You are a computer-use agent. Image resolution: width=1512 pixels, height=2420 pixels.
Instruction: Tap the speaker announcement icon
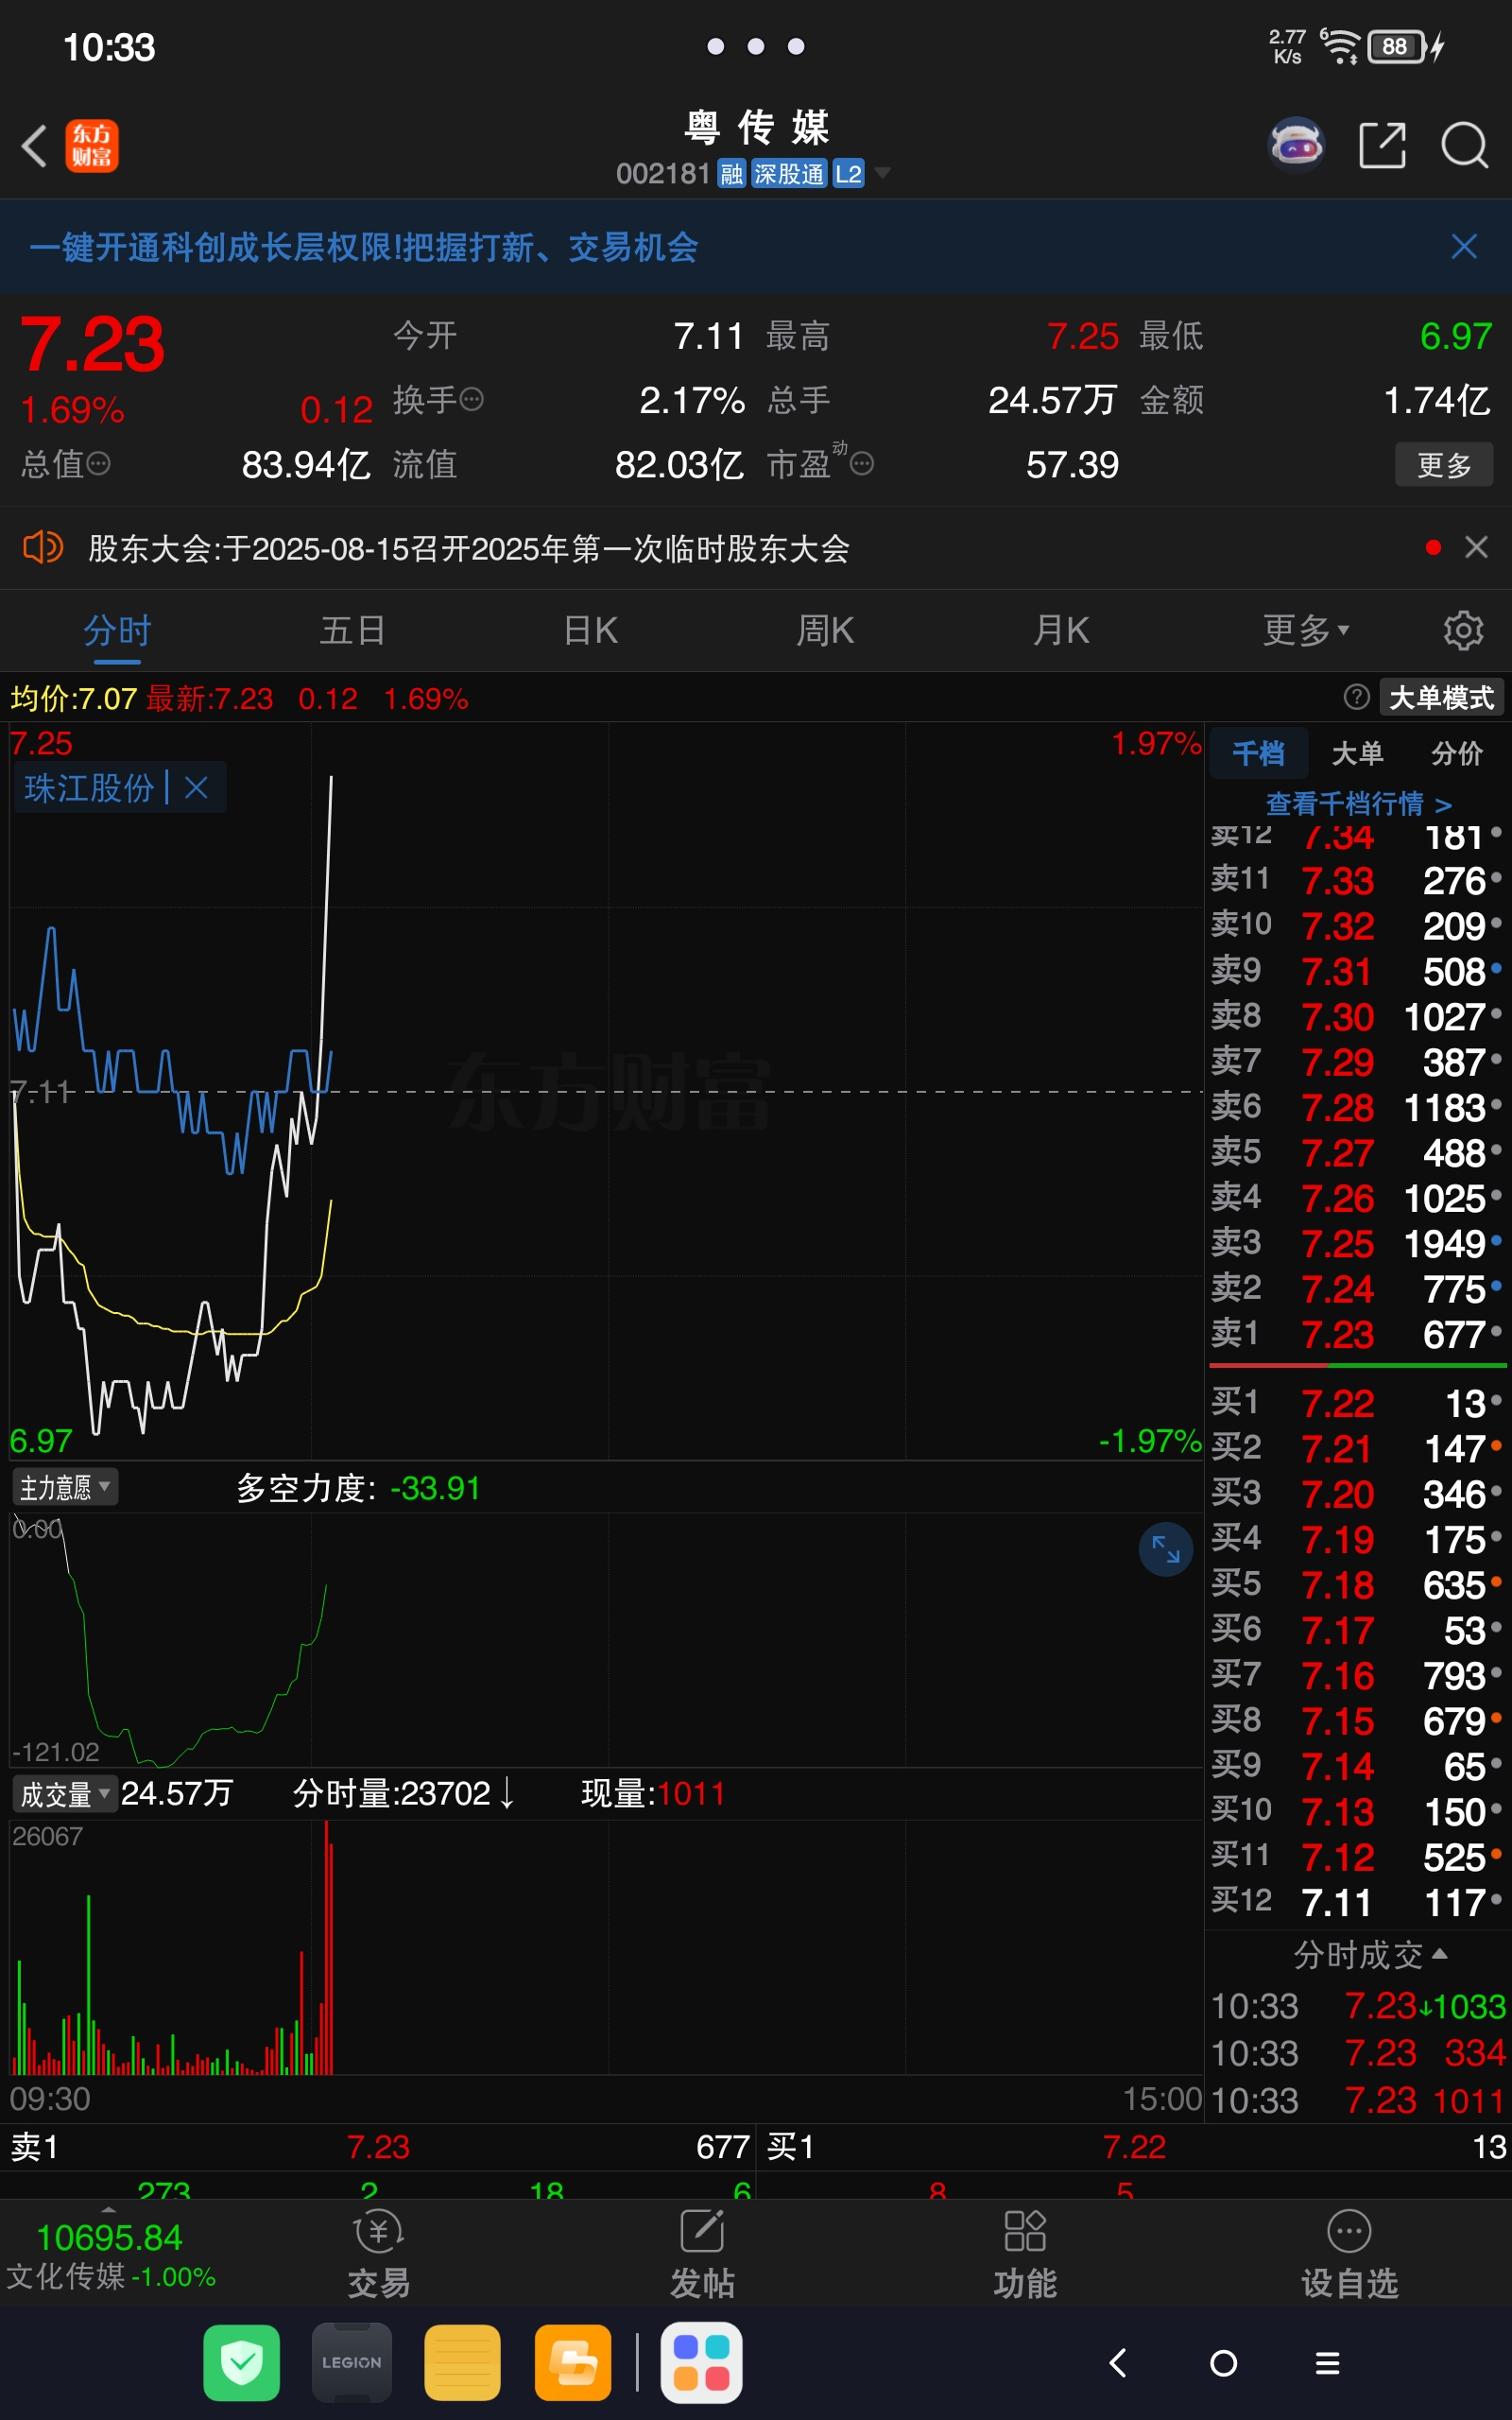tap(43, 547)
